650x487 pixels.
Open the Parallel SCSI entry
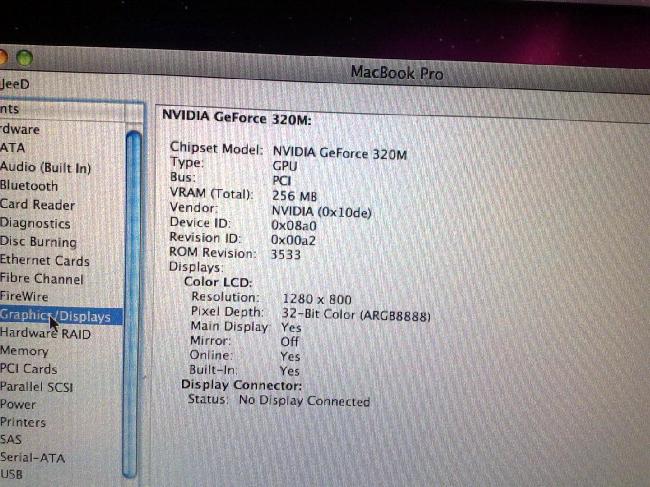pos(36,387)
